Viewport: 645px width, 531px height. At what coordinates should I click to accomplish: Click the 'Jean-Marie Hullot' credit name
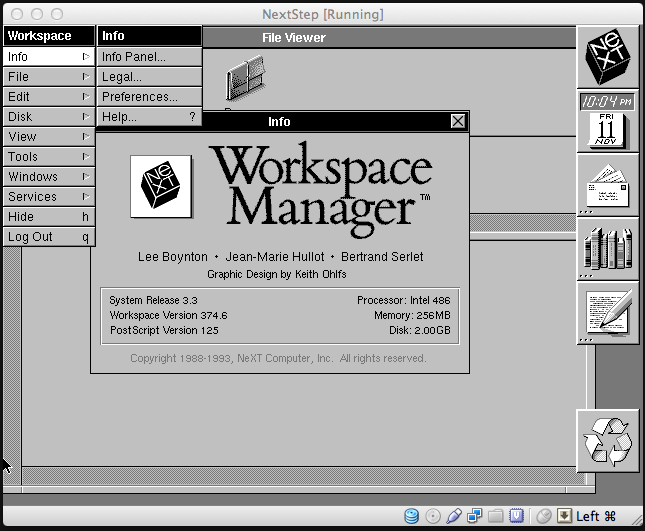coord(275,257)
